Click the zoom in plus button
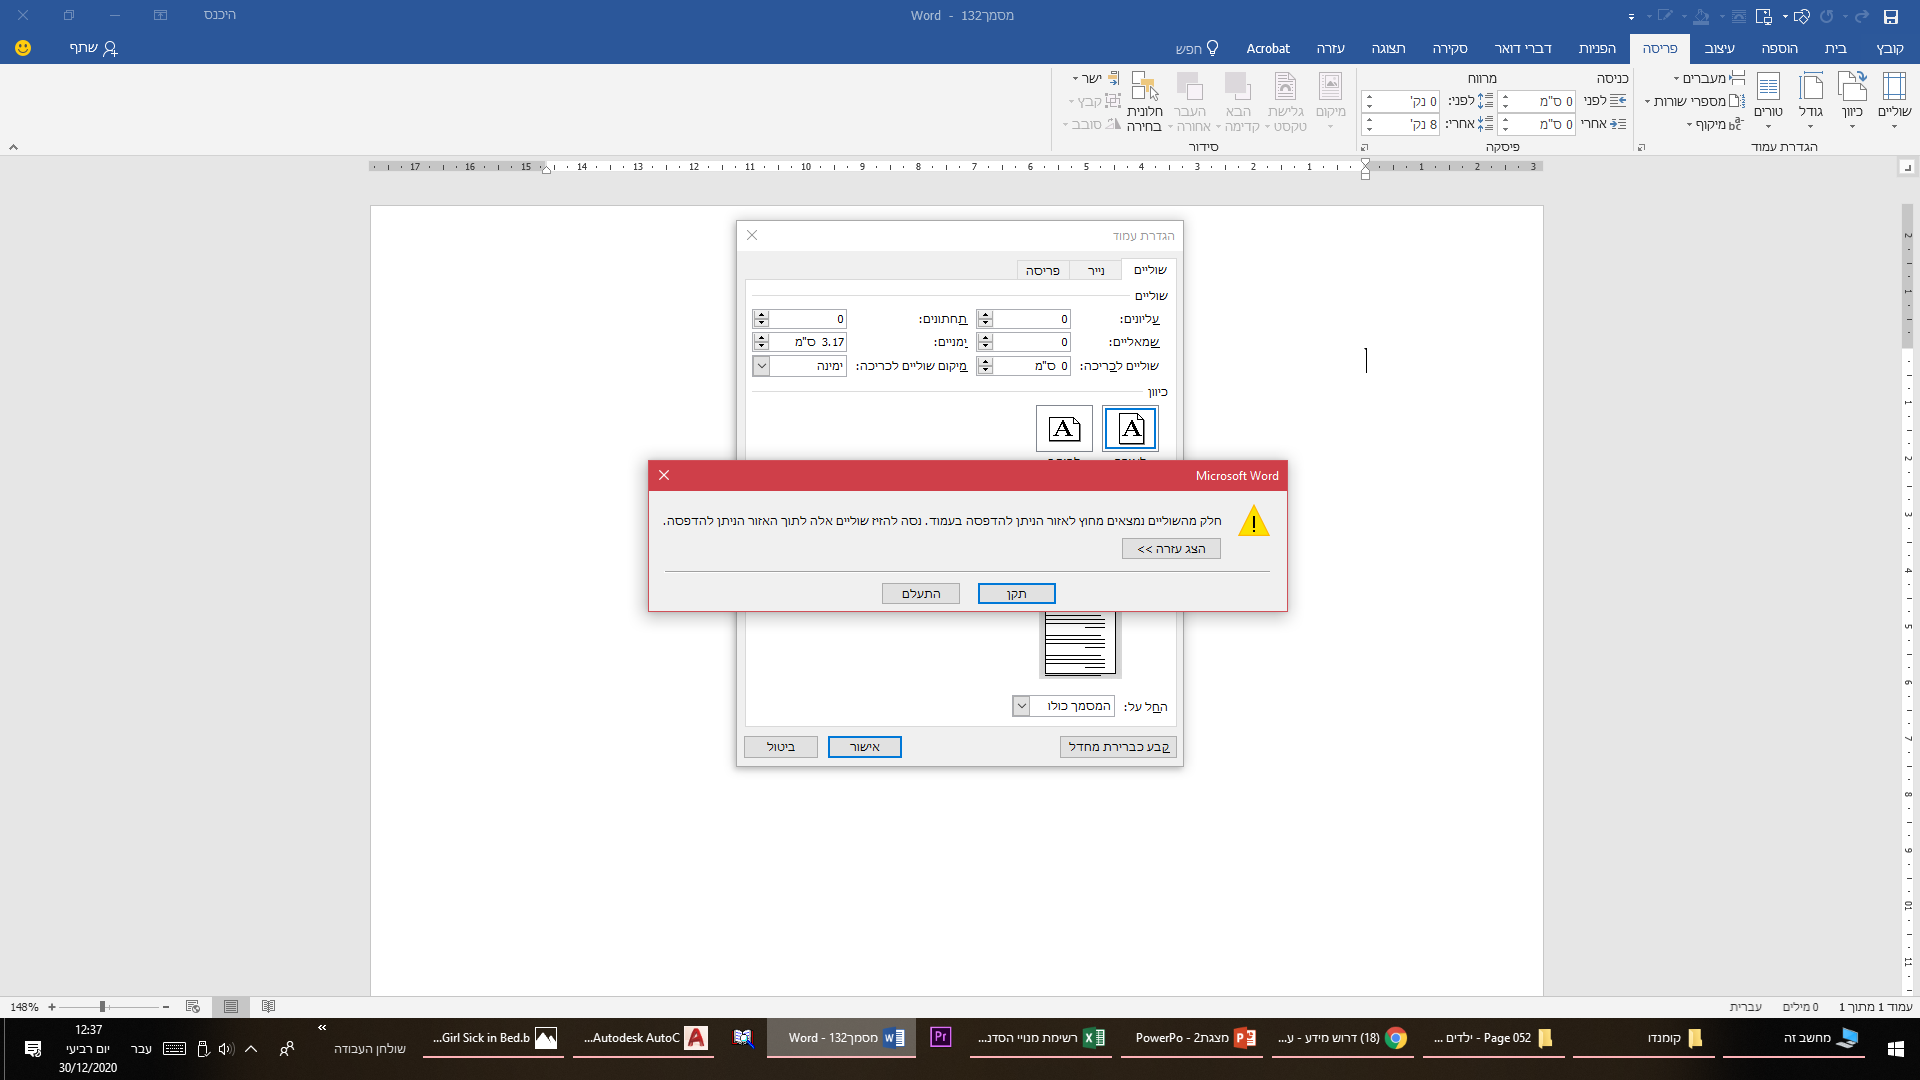Image resolution: width=1920 pixels, height=1080 pixels. 52,1007
